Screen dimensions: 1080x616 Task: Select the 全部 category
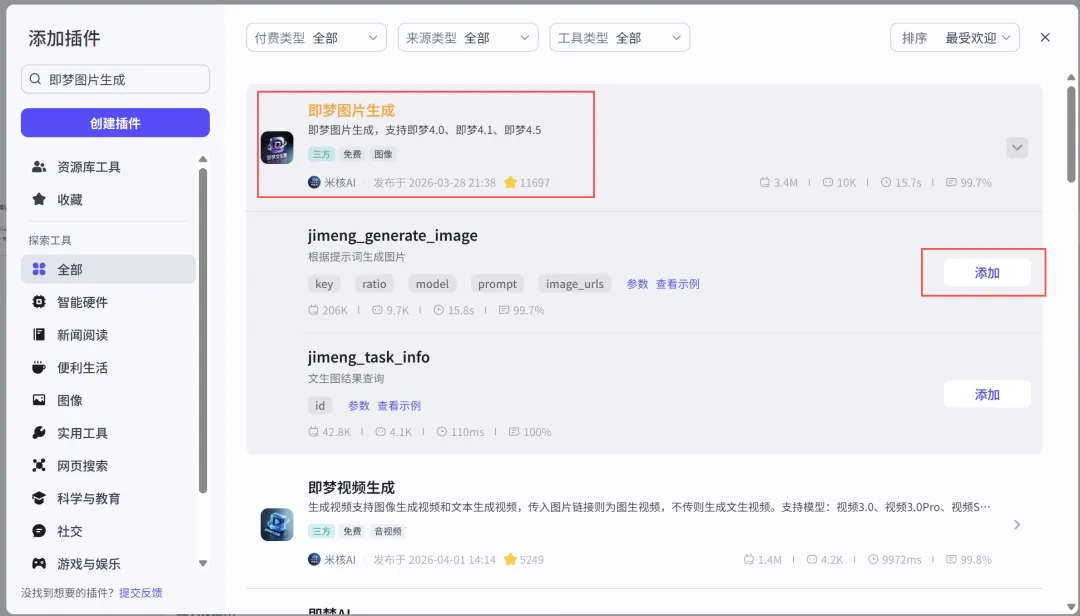tap(108, 269)
